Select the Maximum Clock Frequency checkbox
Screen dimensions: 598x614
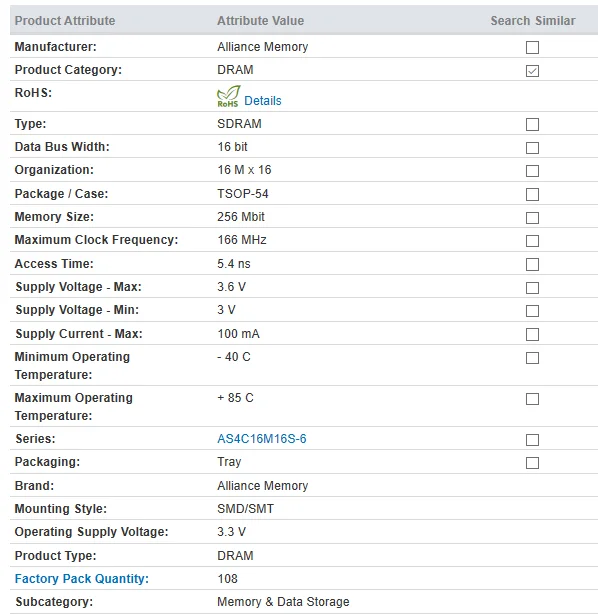coord(532,241)
